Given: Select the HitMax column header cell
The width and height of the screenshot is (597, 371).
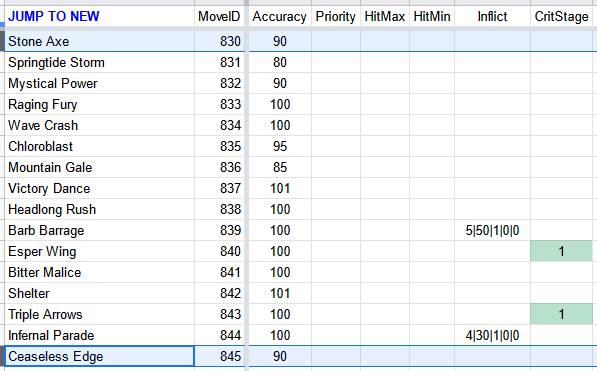Looking at the screenshot, I should click(x=385, y=16).
